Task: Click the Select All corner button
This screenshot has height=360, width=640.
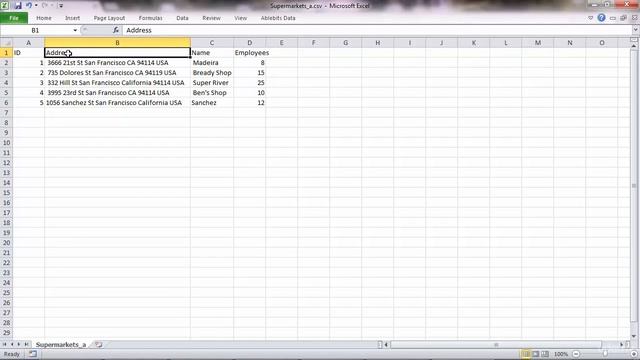Action: pos(6,42)
